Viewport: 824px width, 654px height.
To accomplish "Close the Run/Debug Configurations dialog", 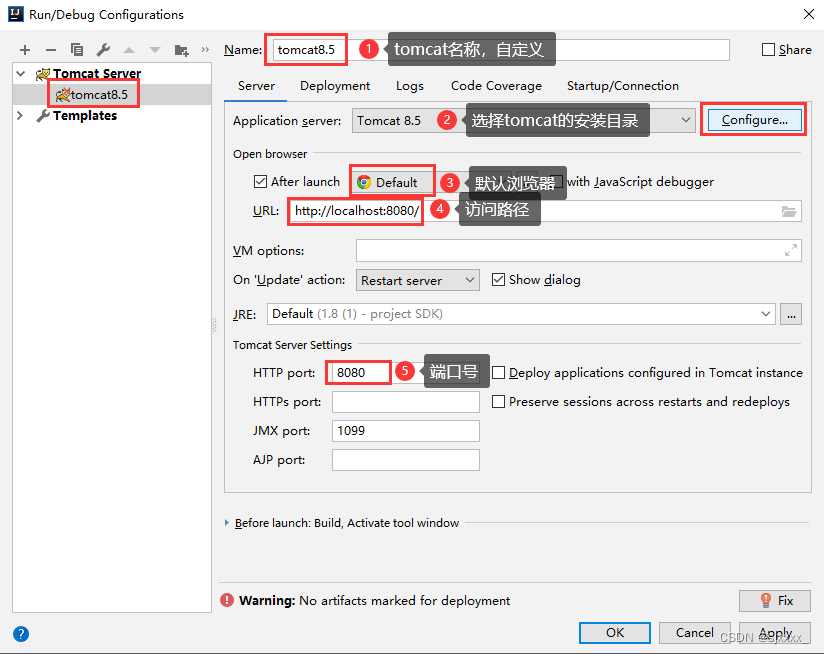I will (x=809, y=14).
